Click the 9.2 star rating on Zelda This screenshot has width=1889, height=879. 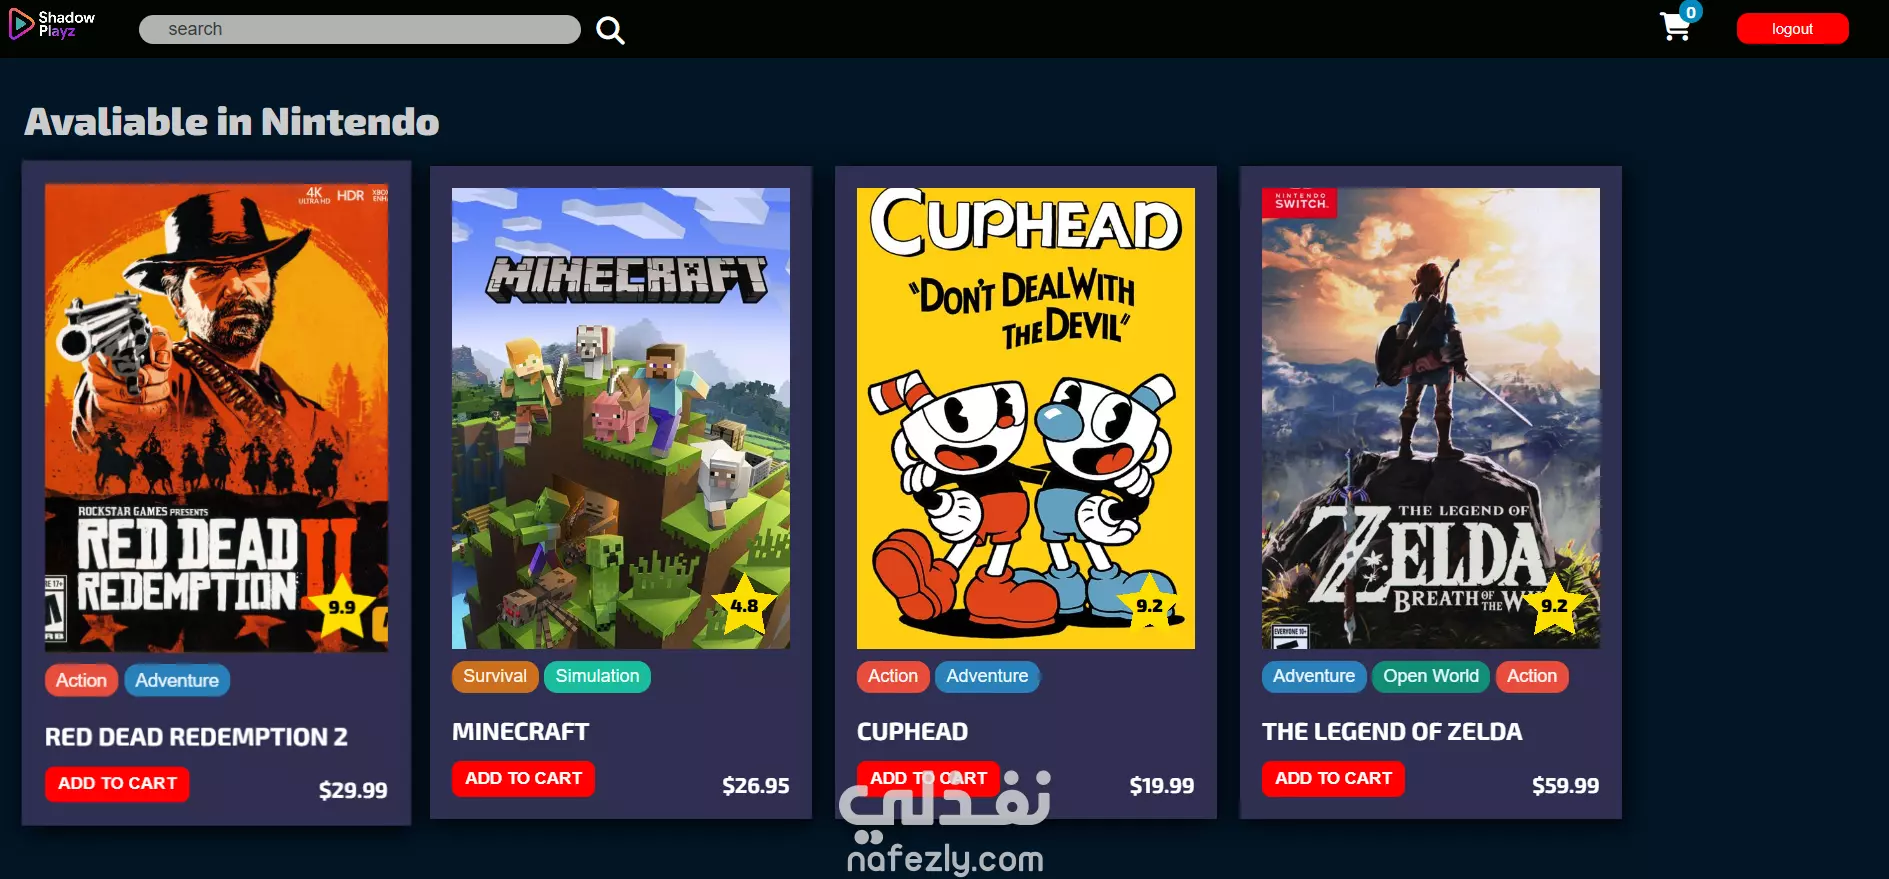tap(1554, 605)
